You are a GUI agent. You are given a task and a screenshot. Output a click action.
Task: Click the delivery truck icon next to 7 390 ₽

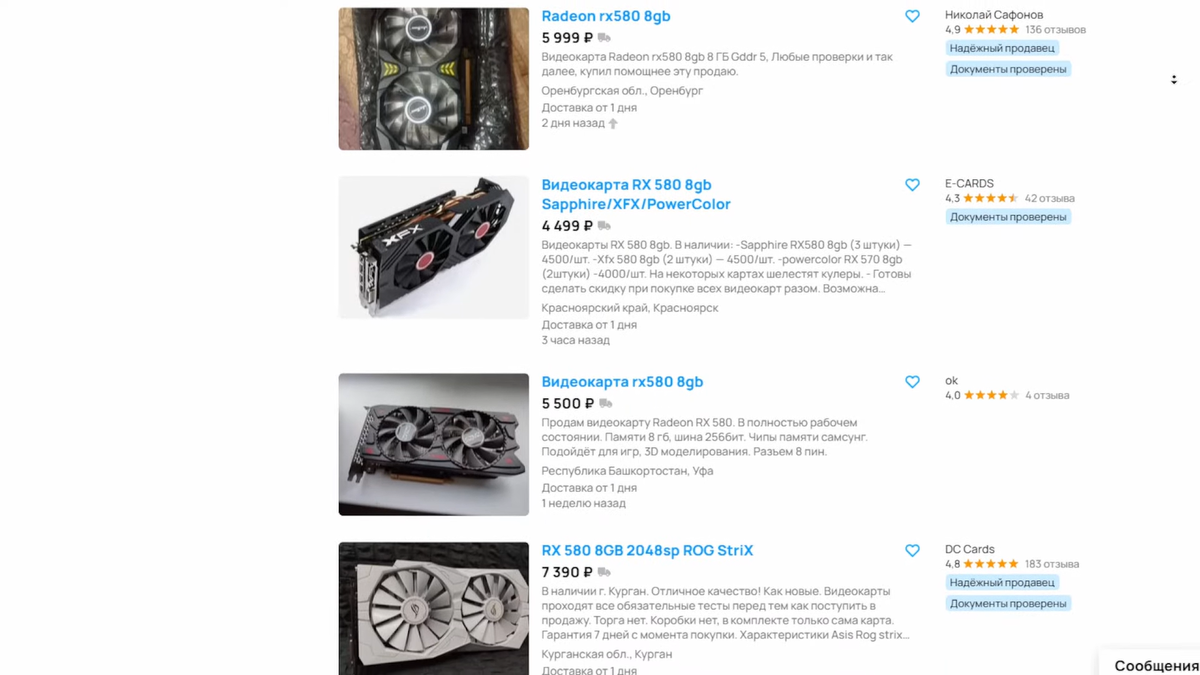604,572
